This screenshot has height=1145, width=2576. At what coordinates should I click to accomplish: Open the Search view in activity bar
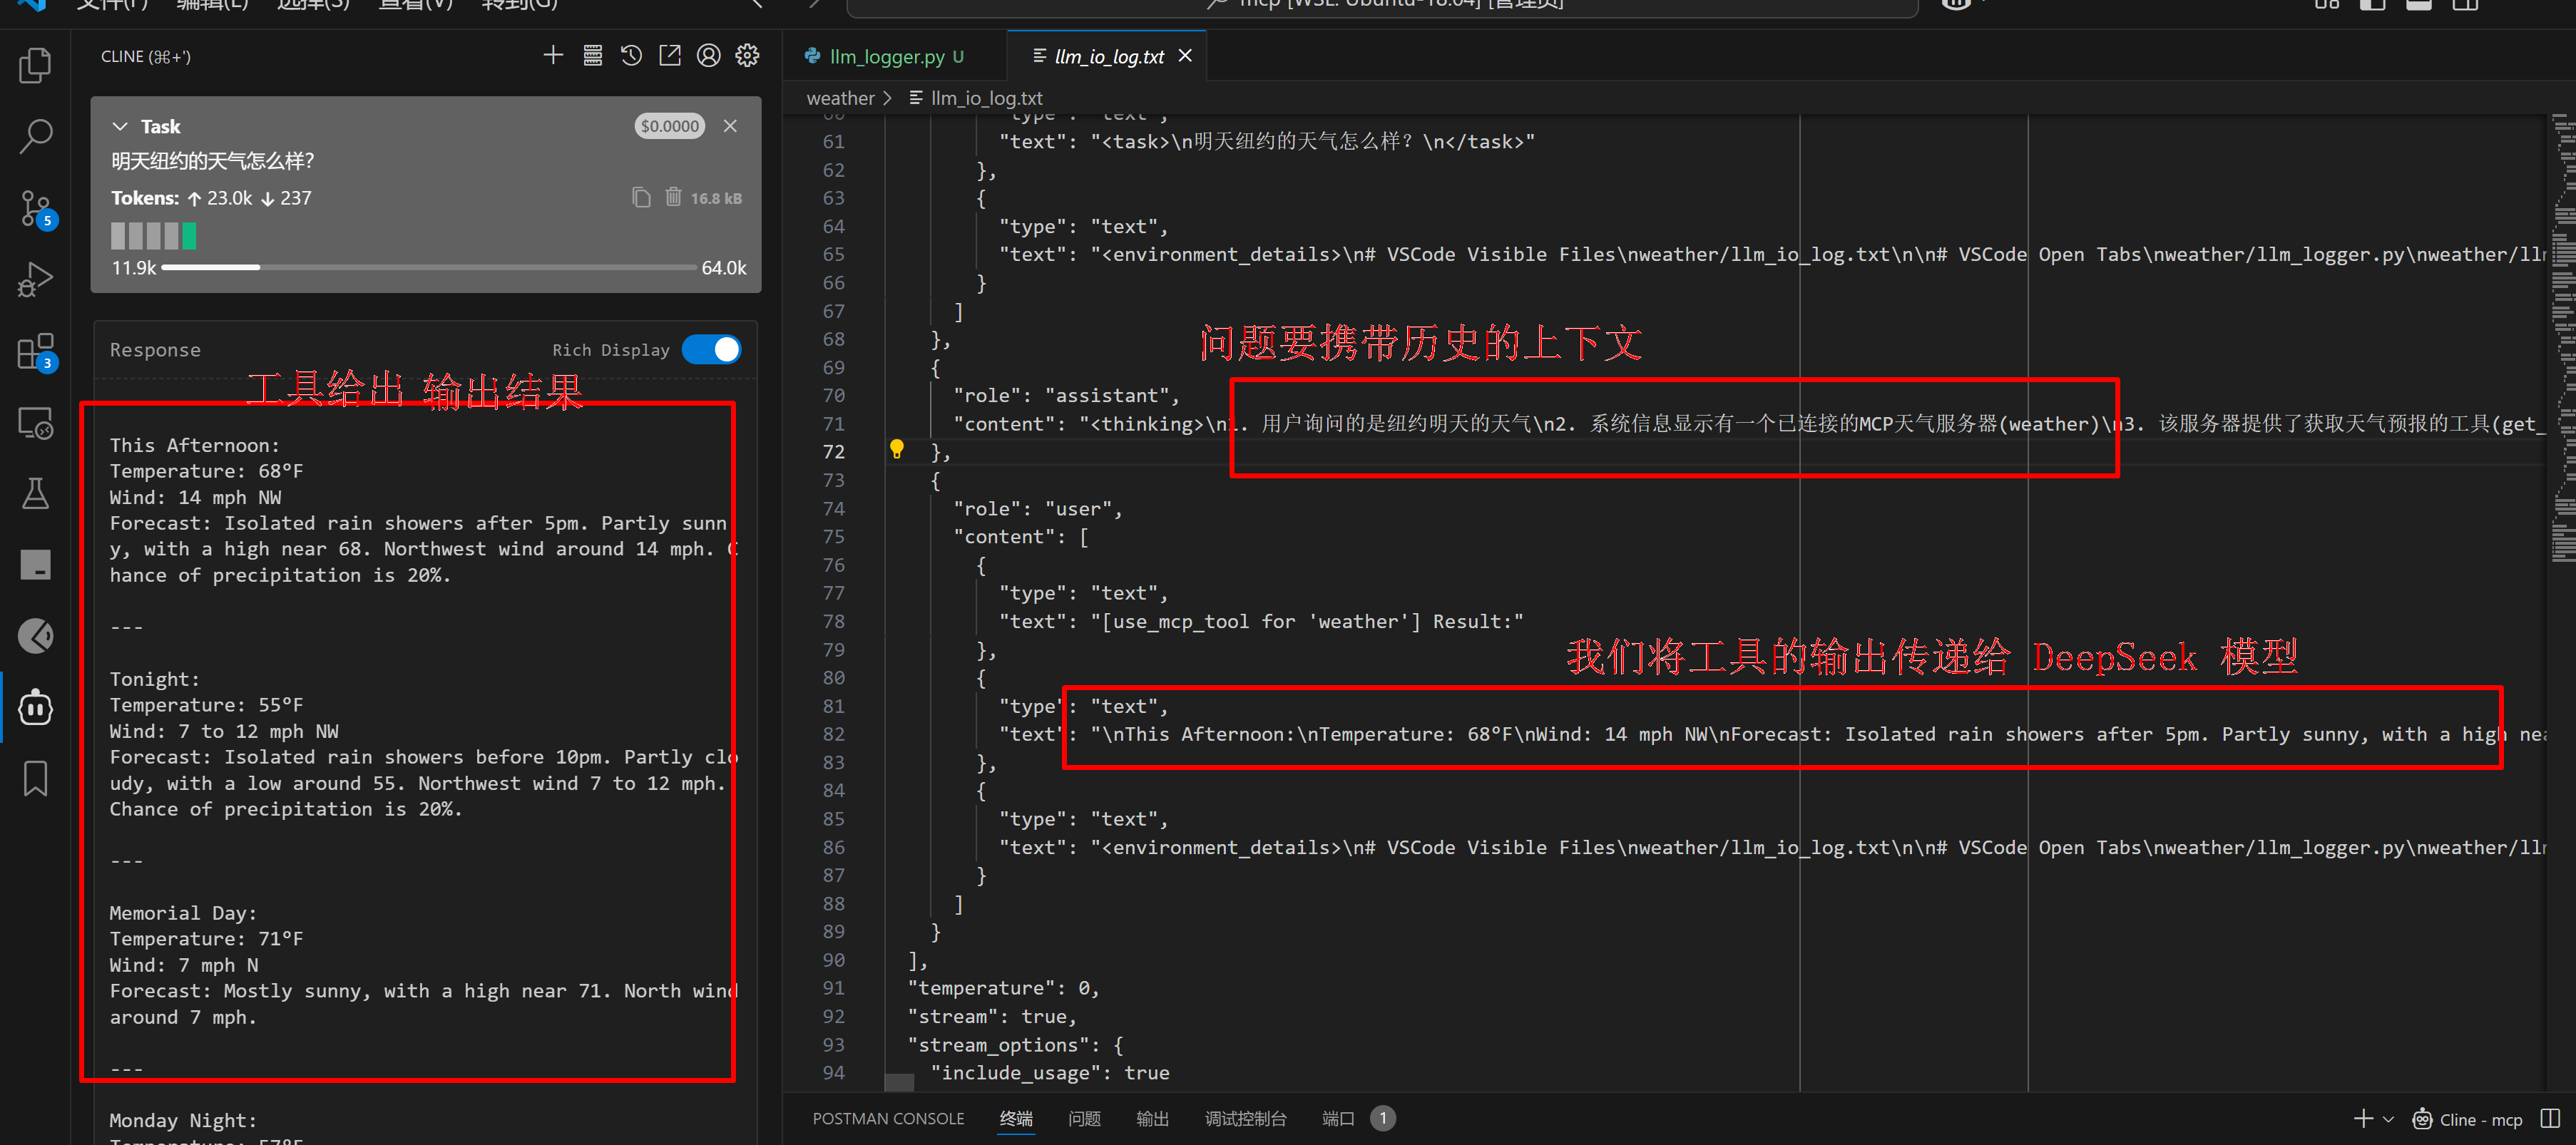(x=35, y=136)
